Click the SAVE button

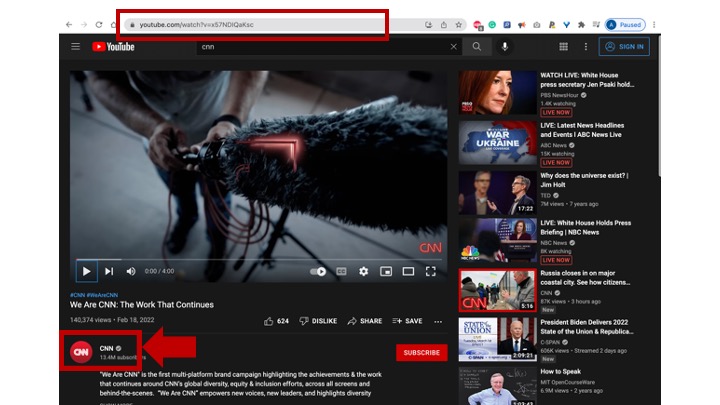pos(407,321)
